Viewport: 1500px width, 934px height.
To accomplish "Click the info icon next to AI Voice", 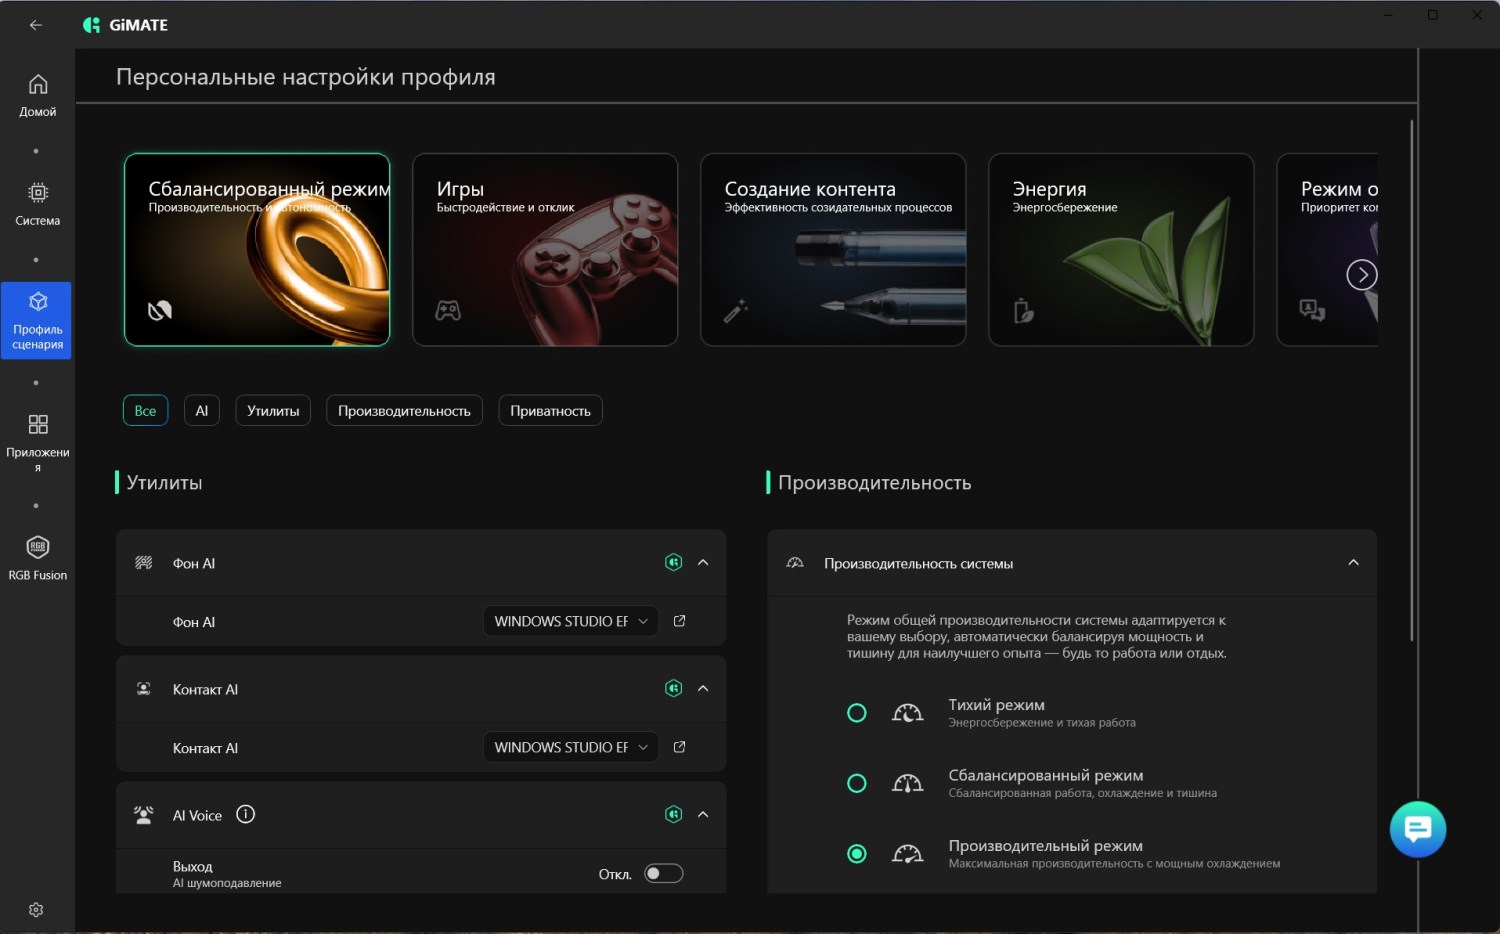I will pos(246,814).
